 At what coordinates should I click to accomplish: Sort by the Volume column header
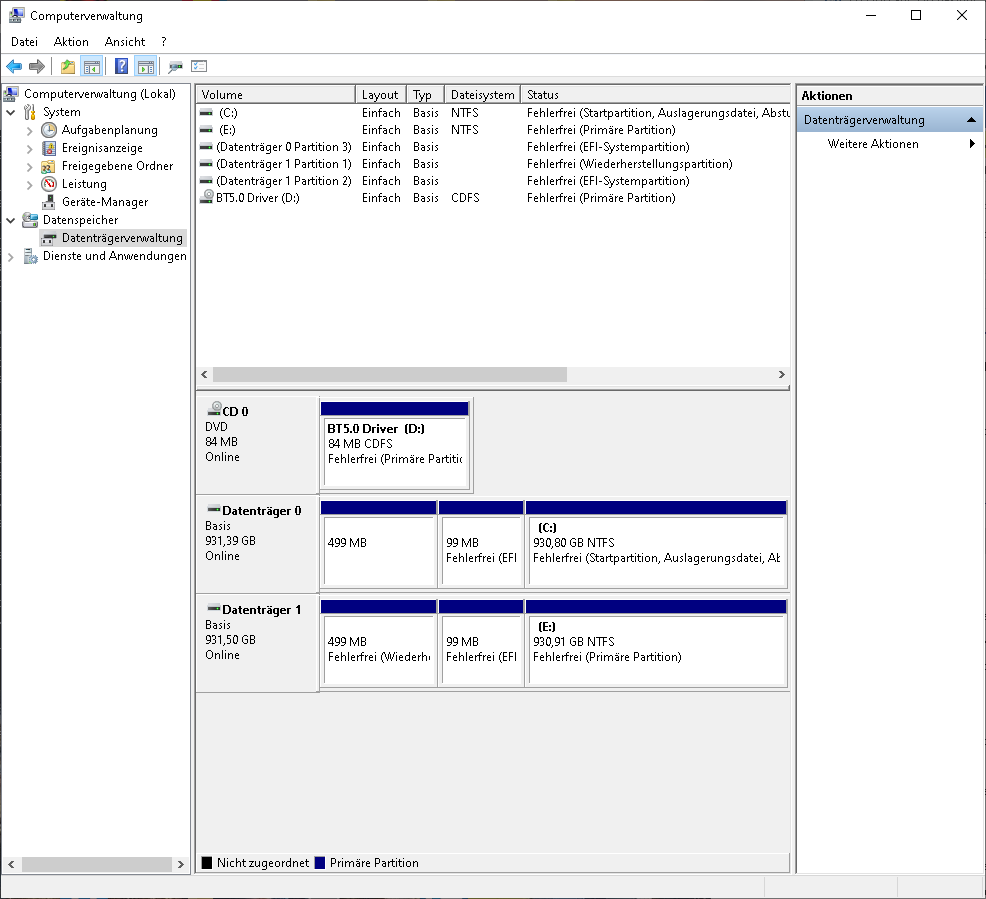coord(275,94)
